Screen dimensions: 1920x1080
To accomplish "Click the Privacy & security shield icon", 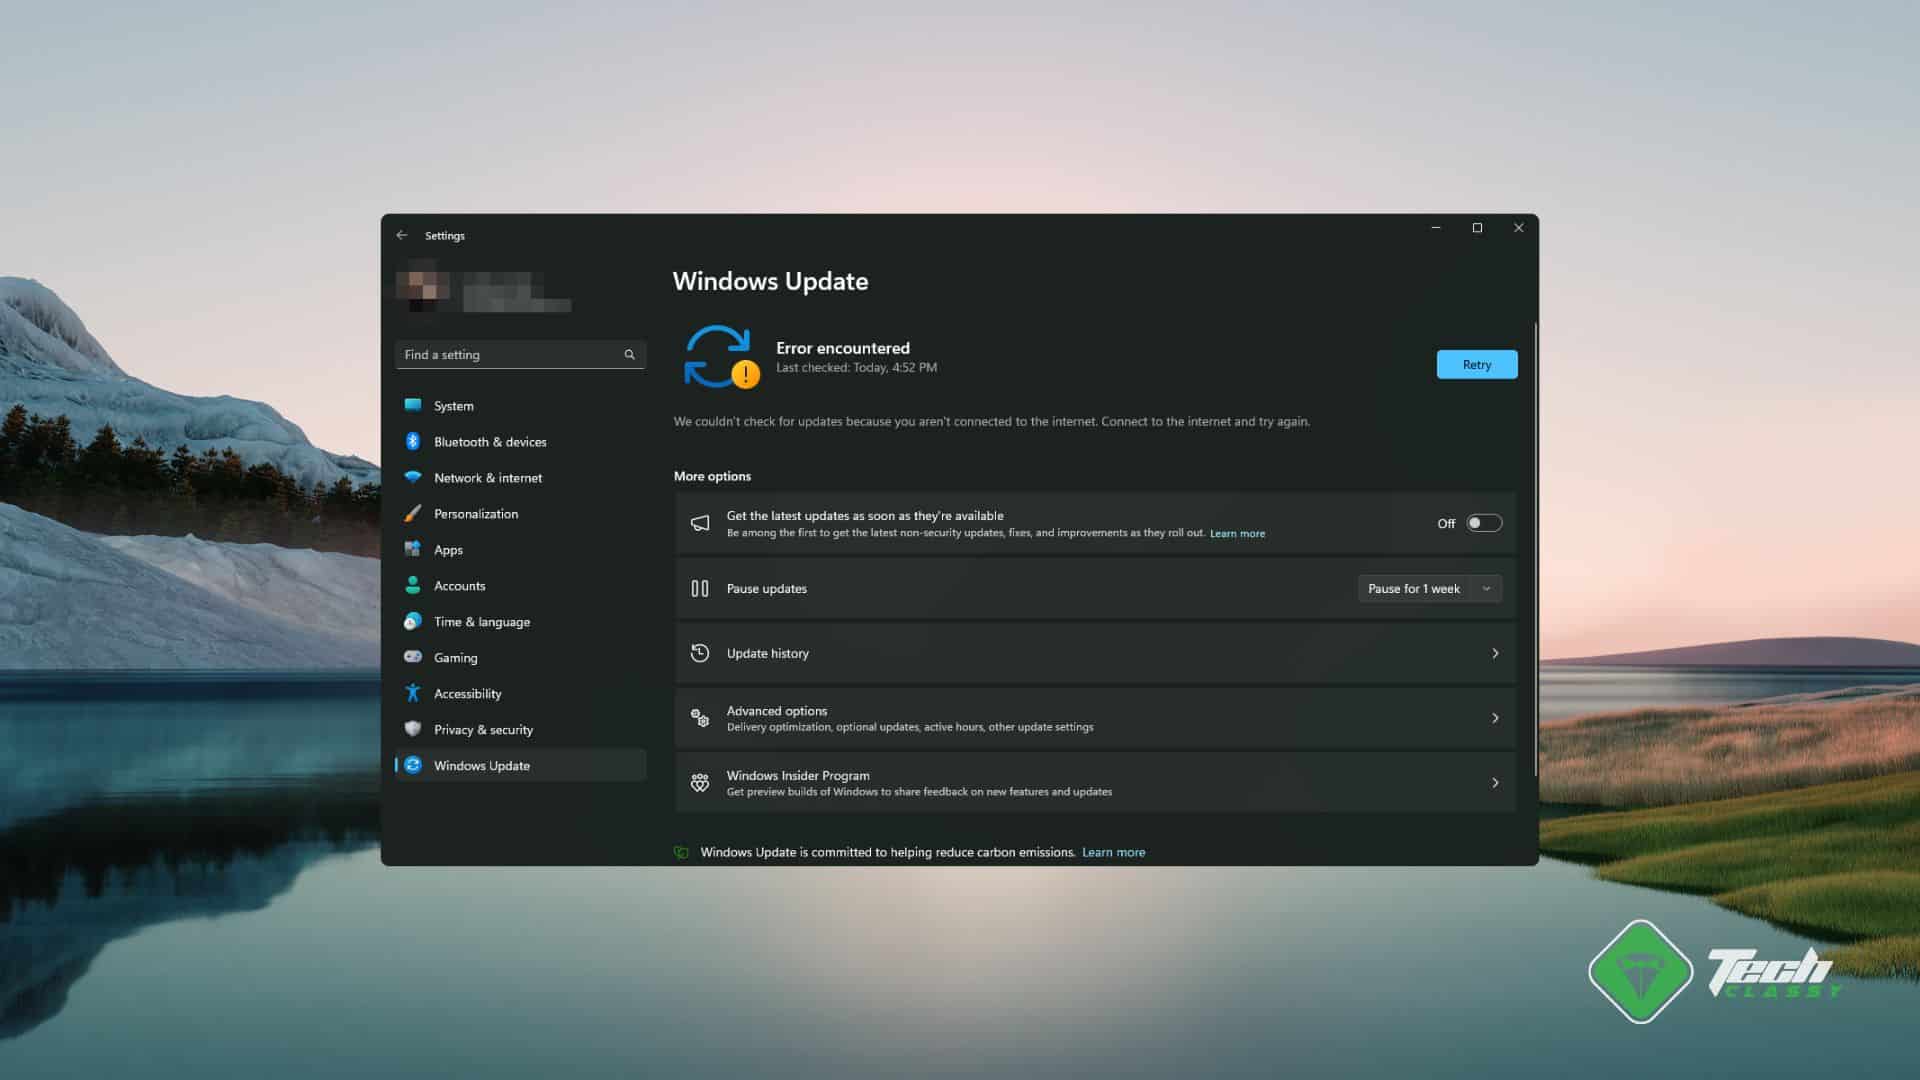I will click(412, 729).
